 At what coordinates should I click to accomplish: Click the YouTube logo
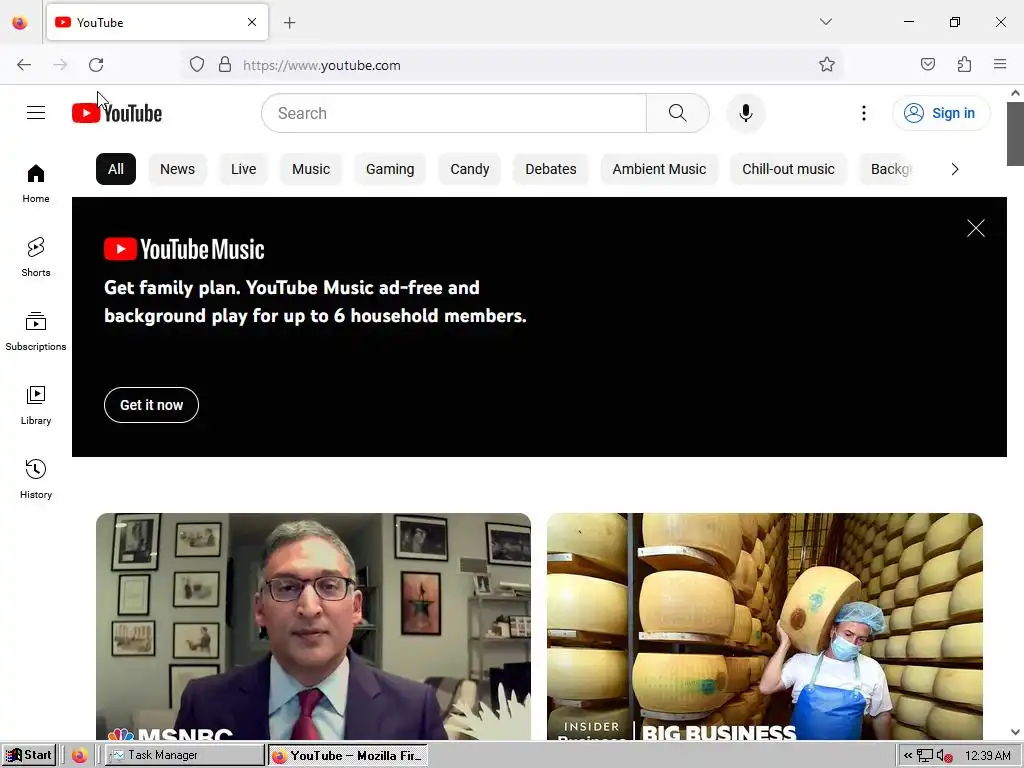click(117, 113)
